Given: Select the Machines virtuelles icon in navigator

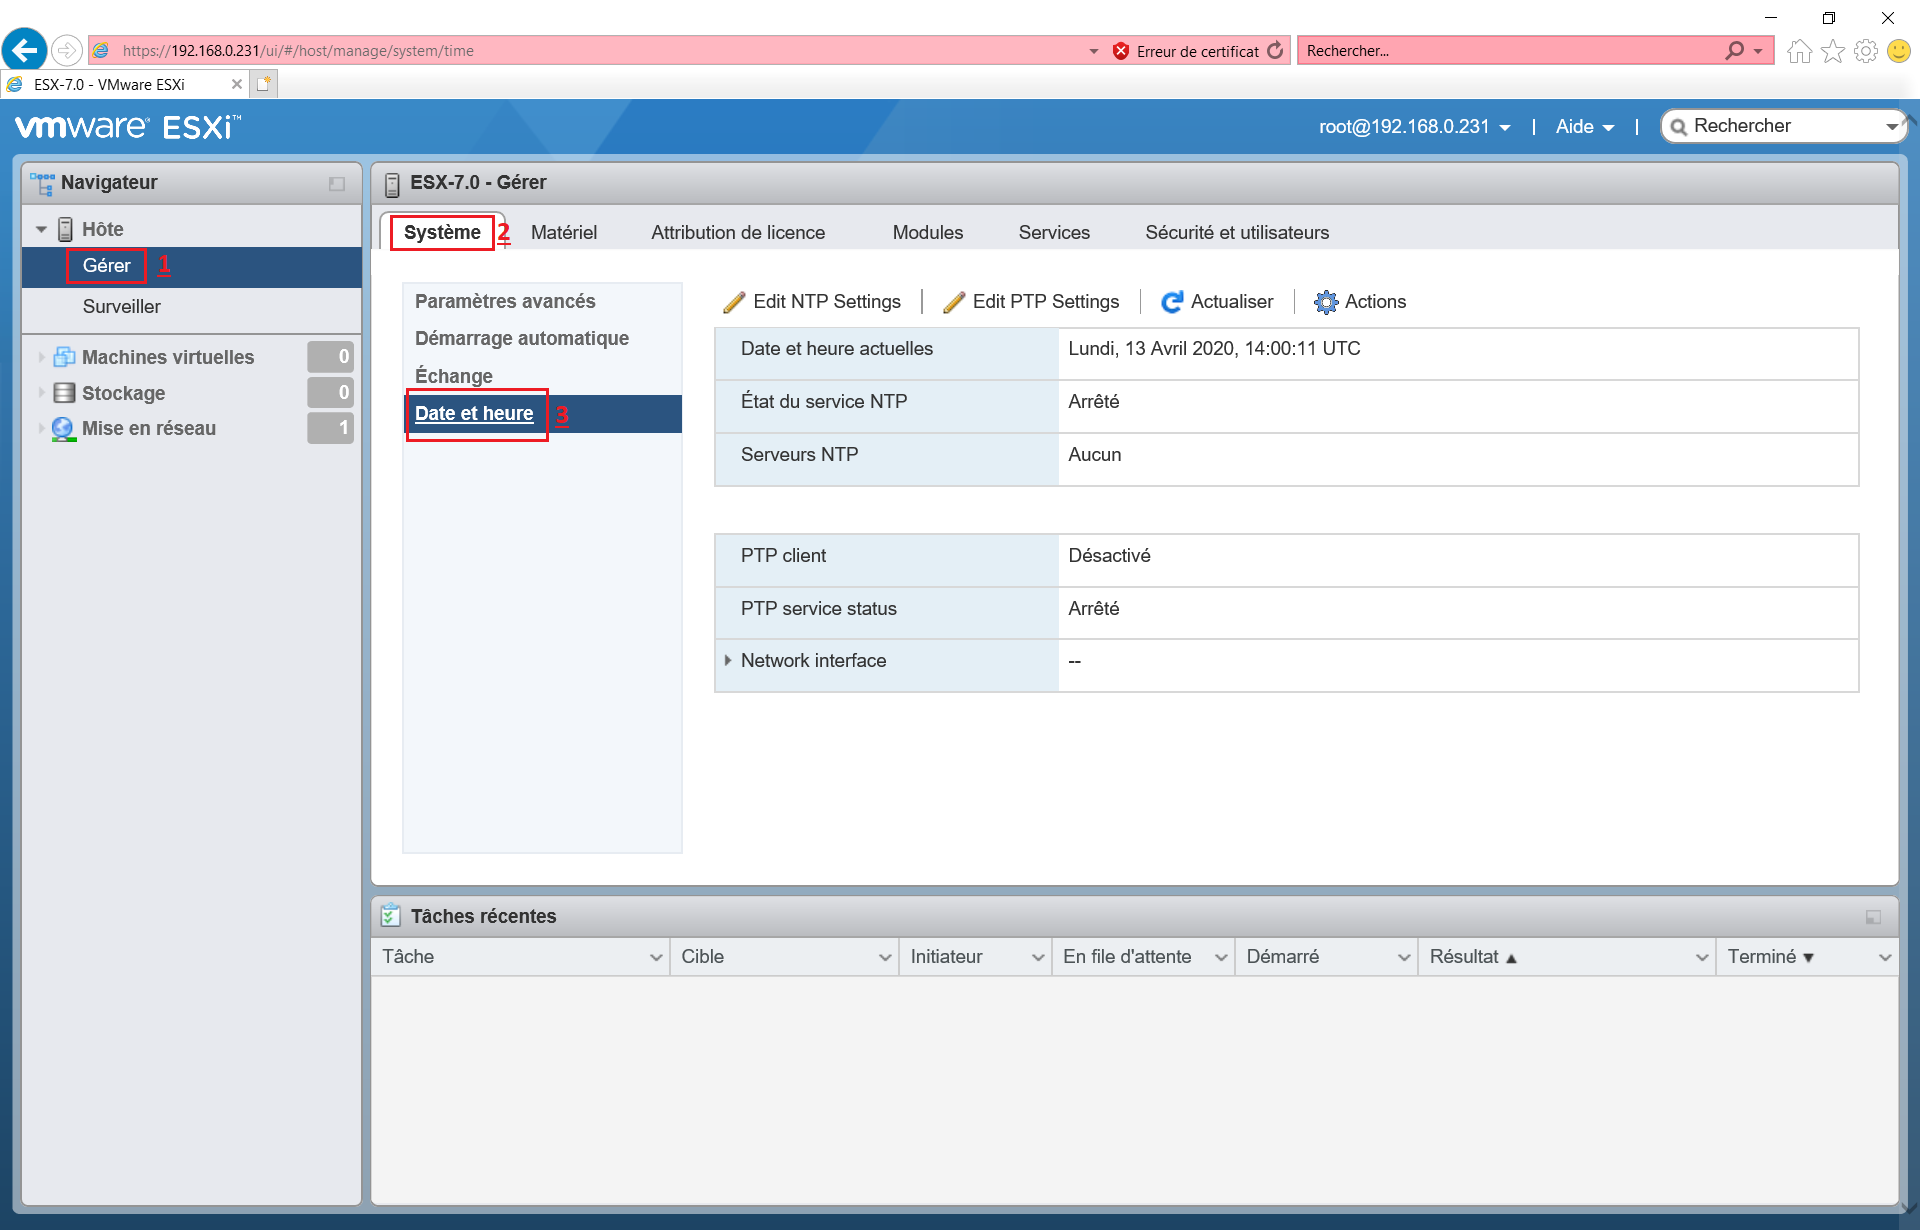Looking at the screenshot, I should [64, 357].
